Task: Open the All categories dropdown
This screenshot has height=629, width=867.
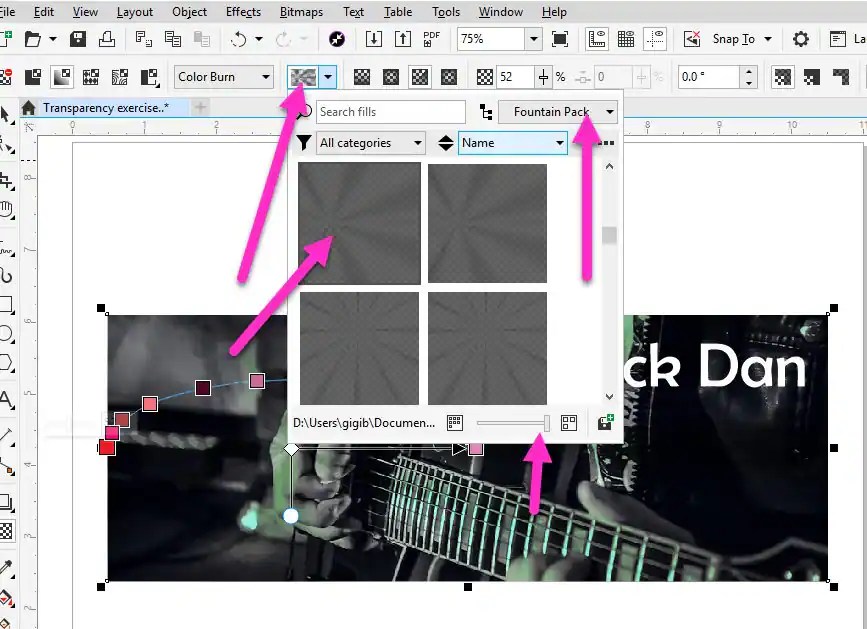Action: pos(370,143)
